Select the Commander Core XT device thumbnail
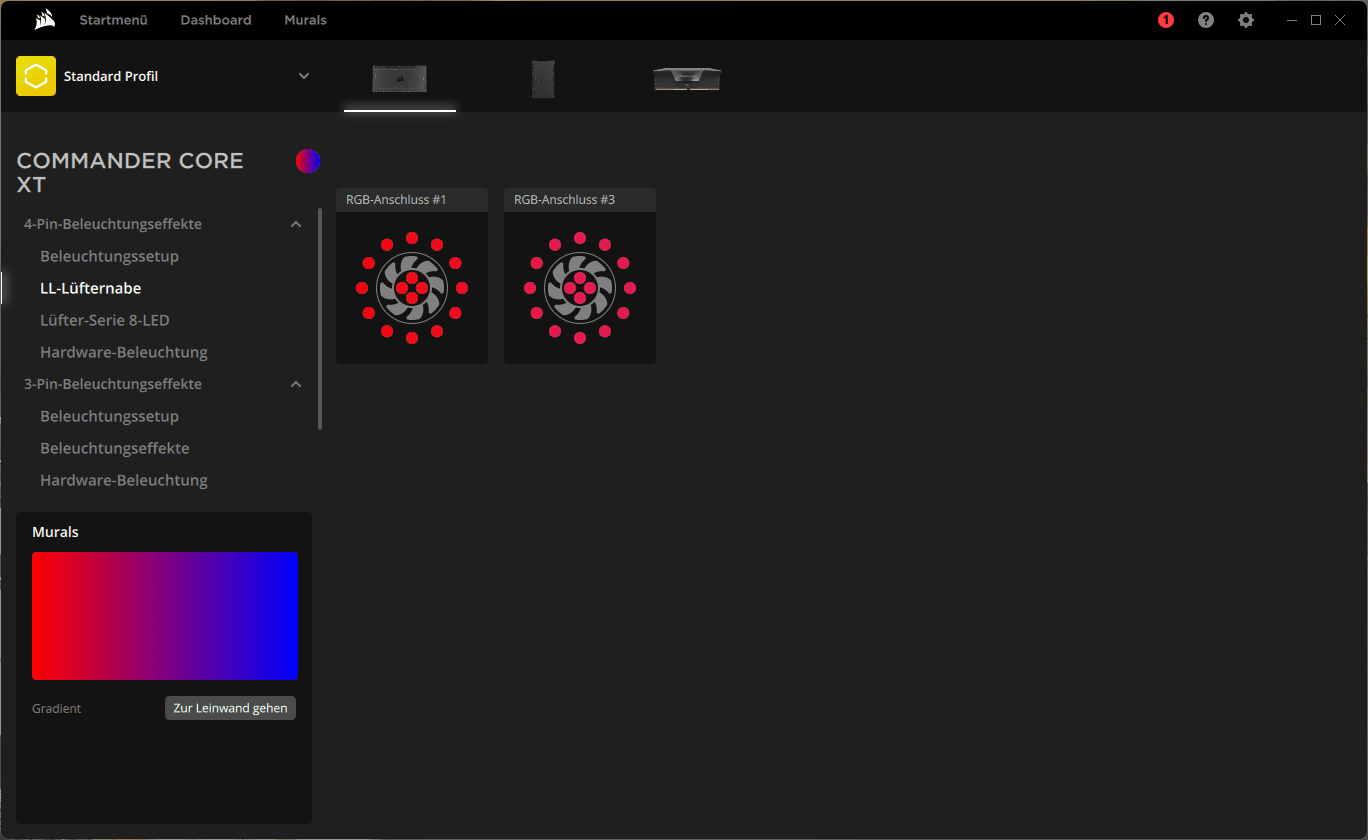This screenshot has width=1368, height=840. [400, 78]
